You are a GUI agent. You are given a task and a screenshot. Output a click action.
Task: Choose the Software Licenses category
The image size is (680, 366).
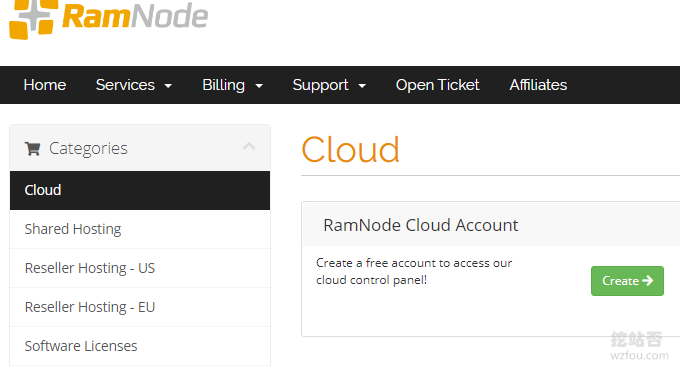140,346
